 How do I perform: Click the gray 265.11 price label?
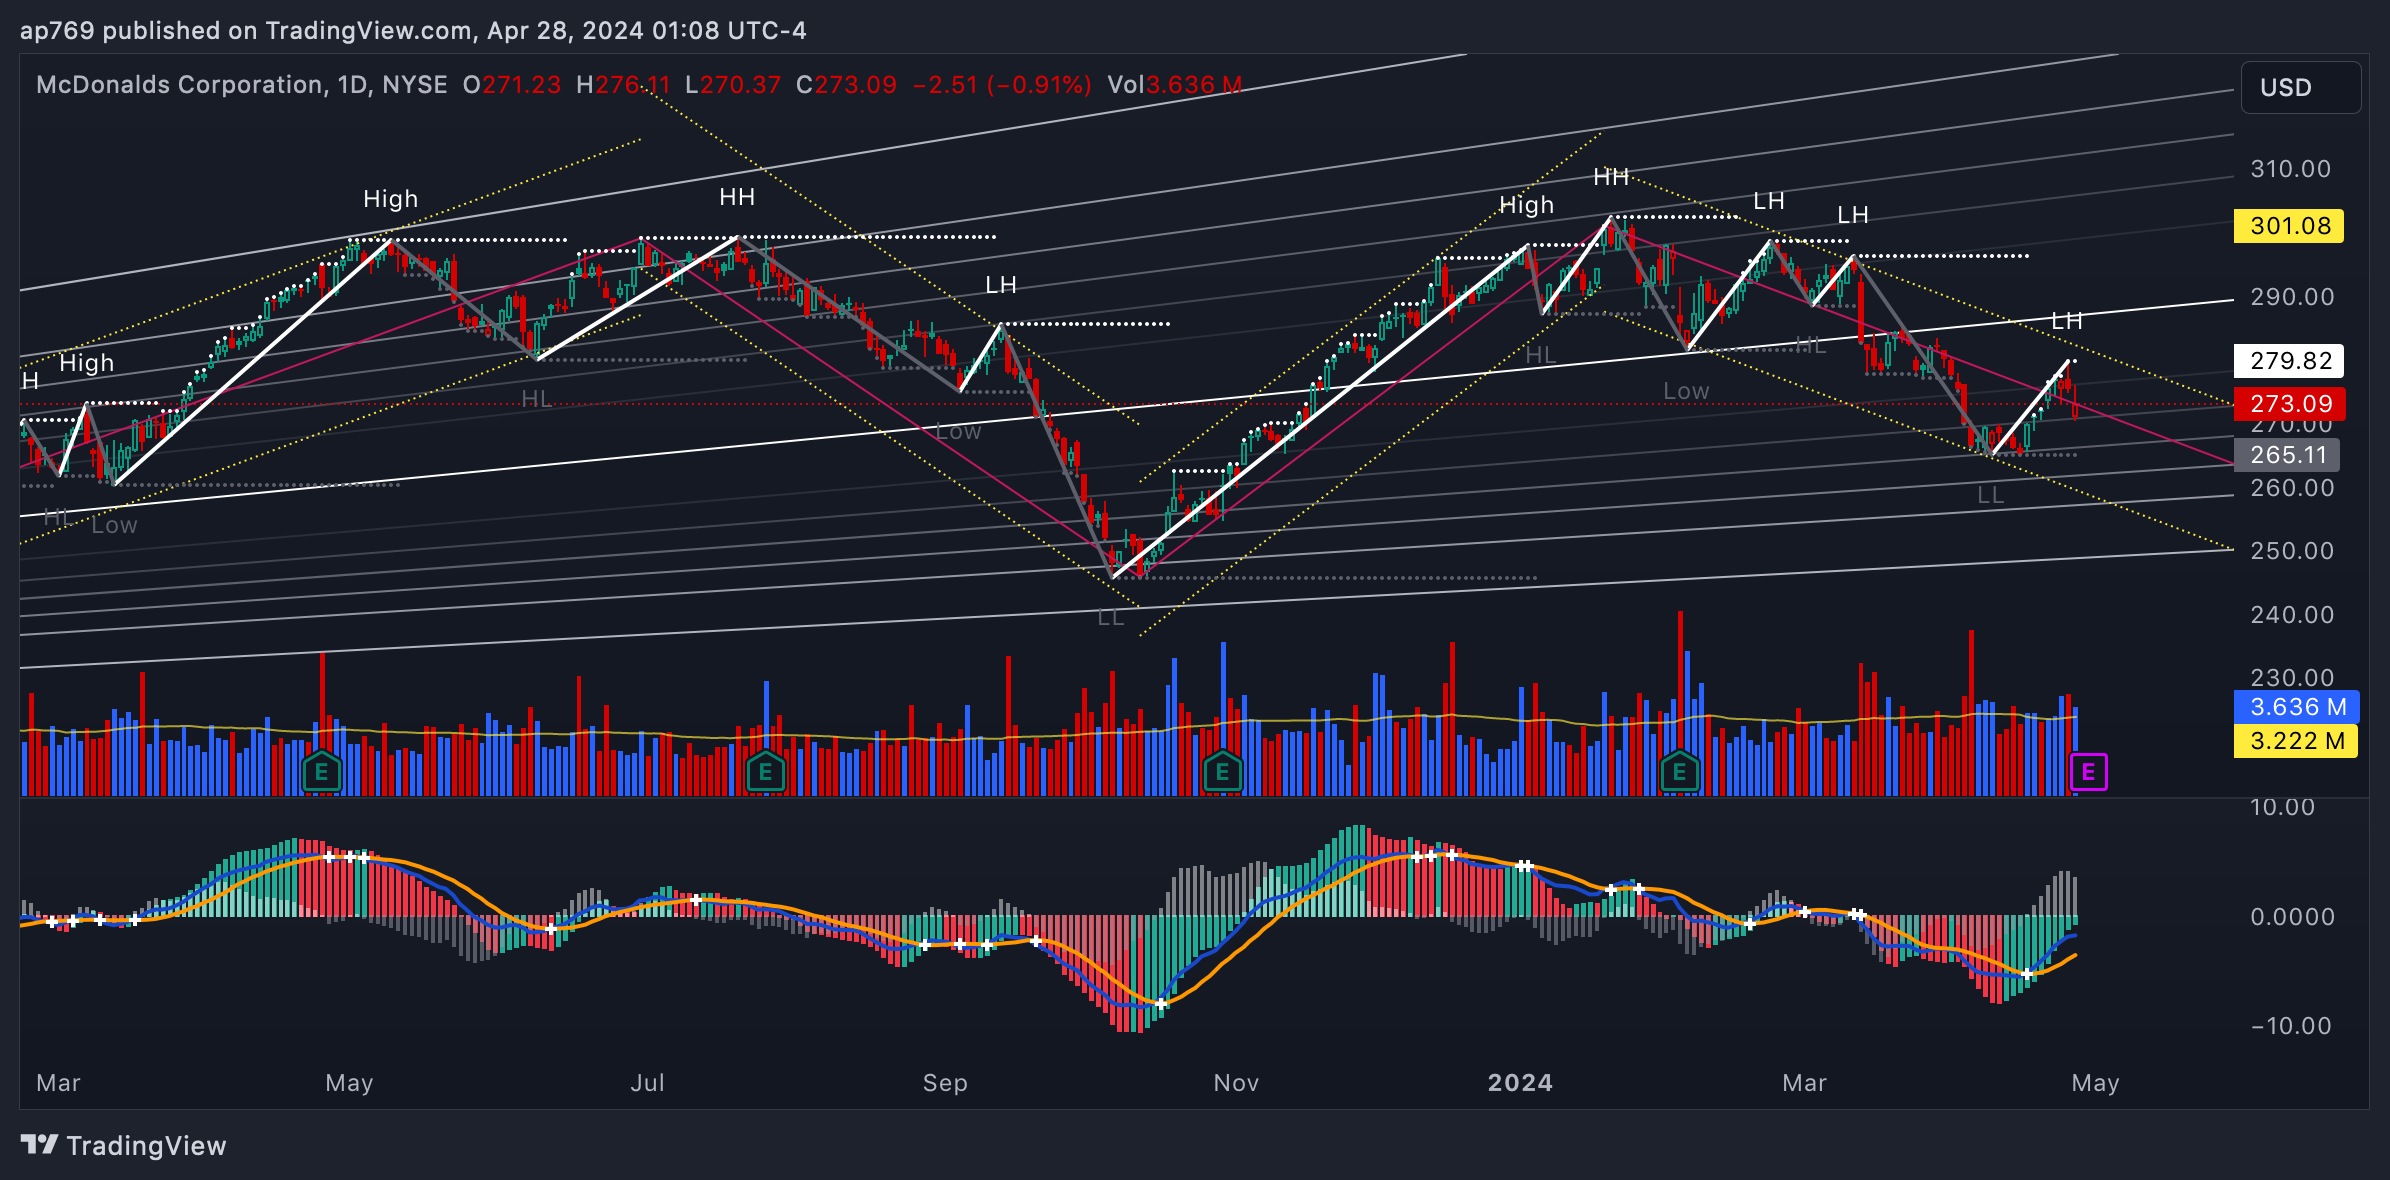point(2286,455)
